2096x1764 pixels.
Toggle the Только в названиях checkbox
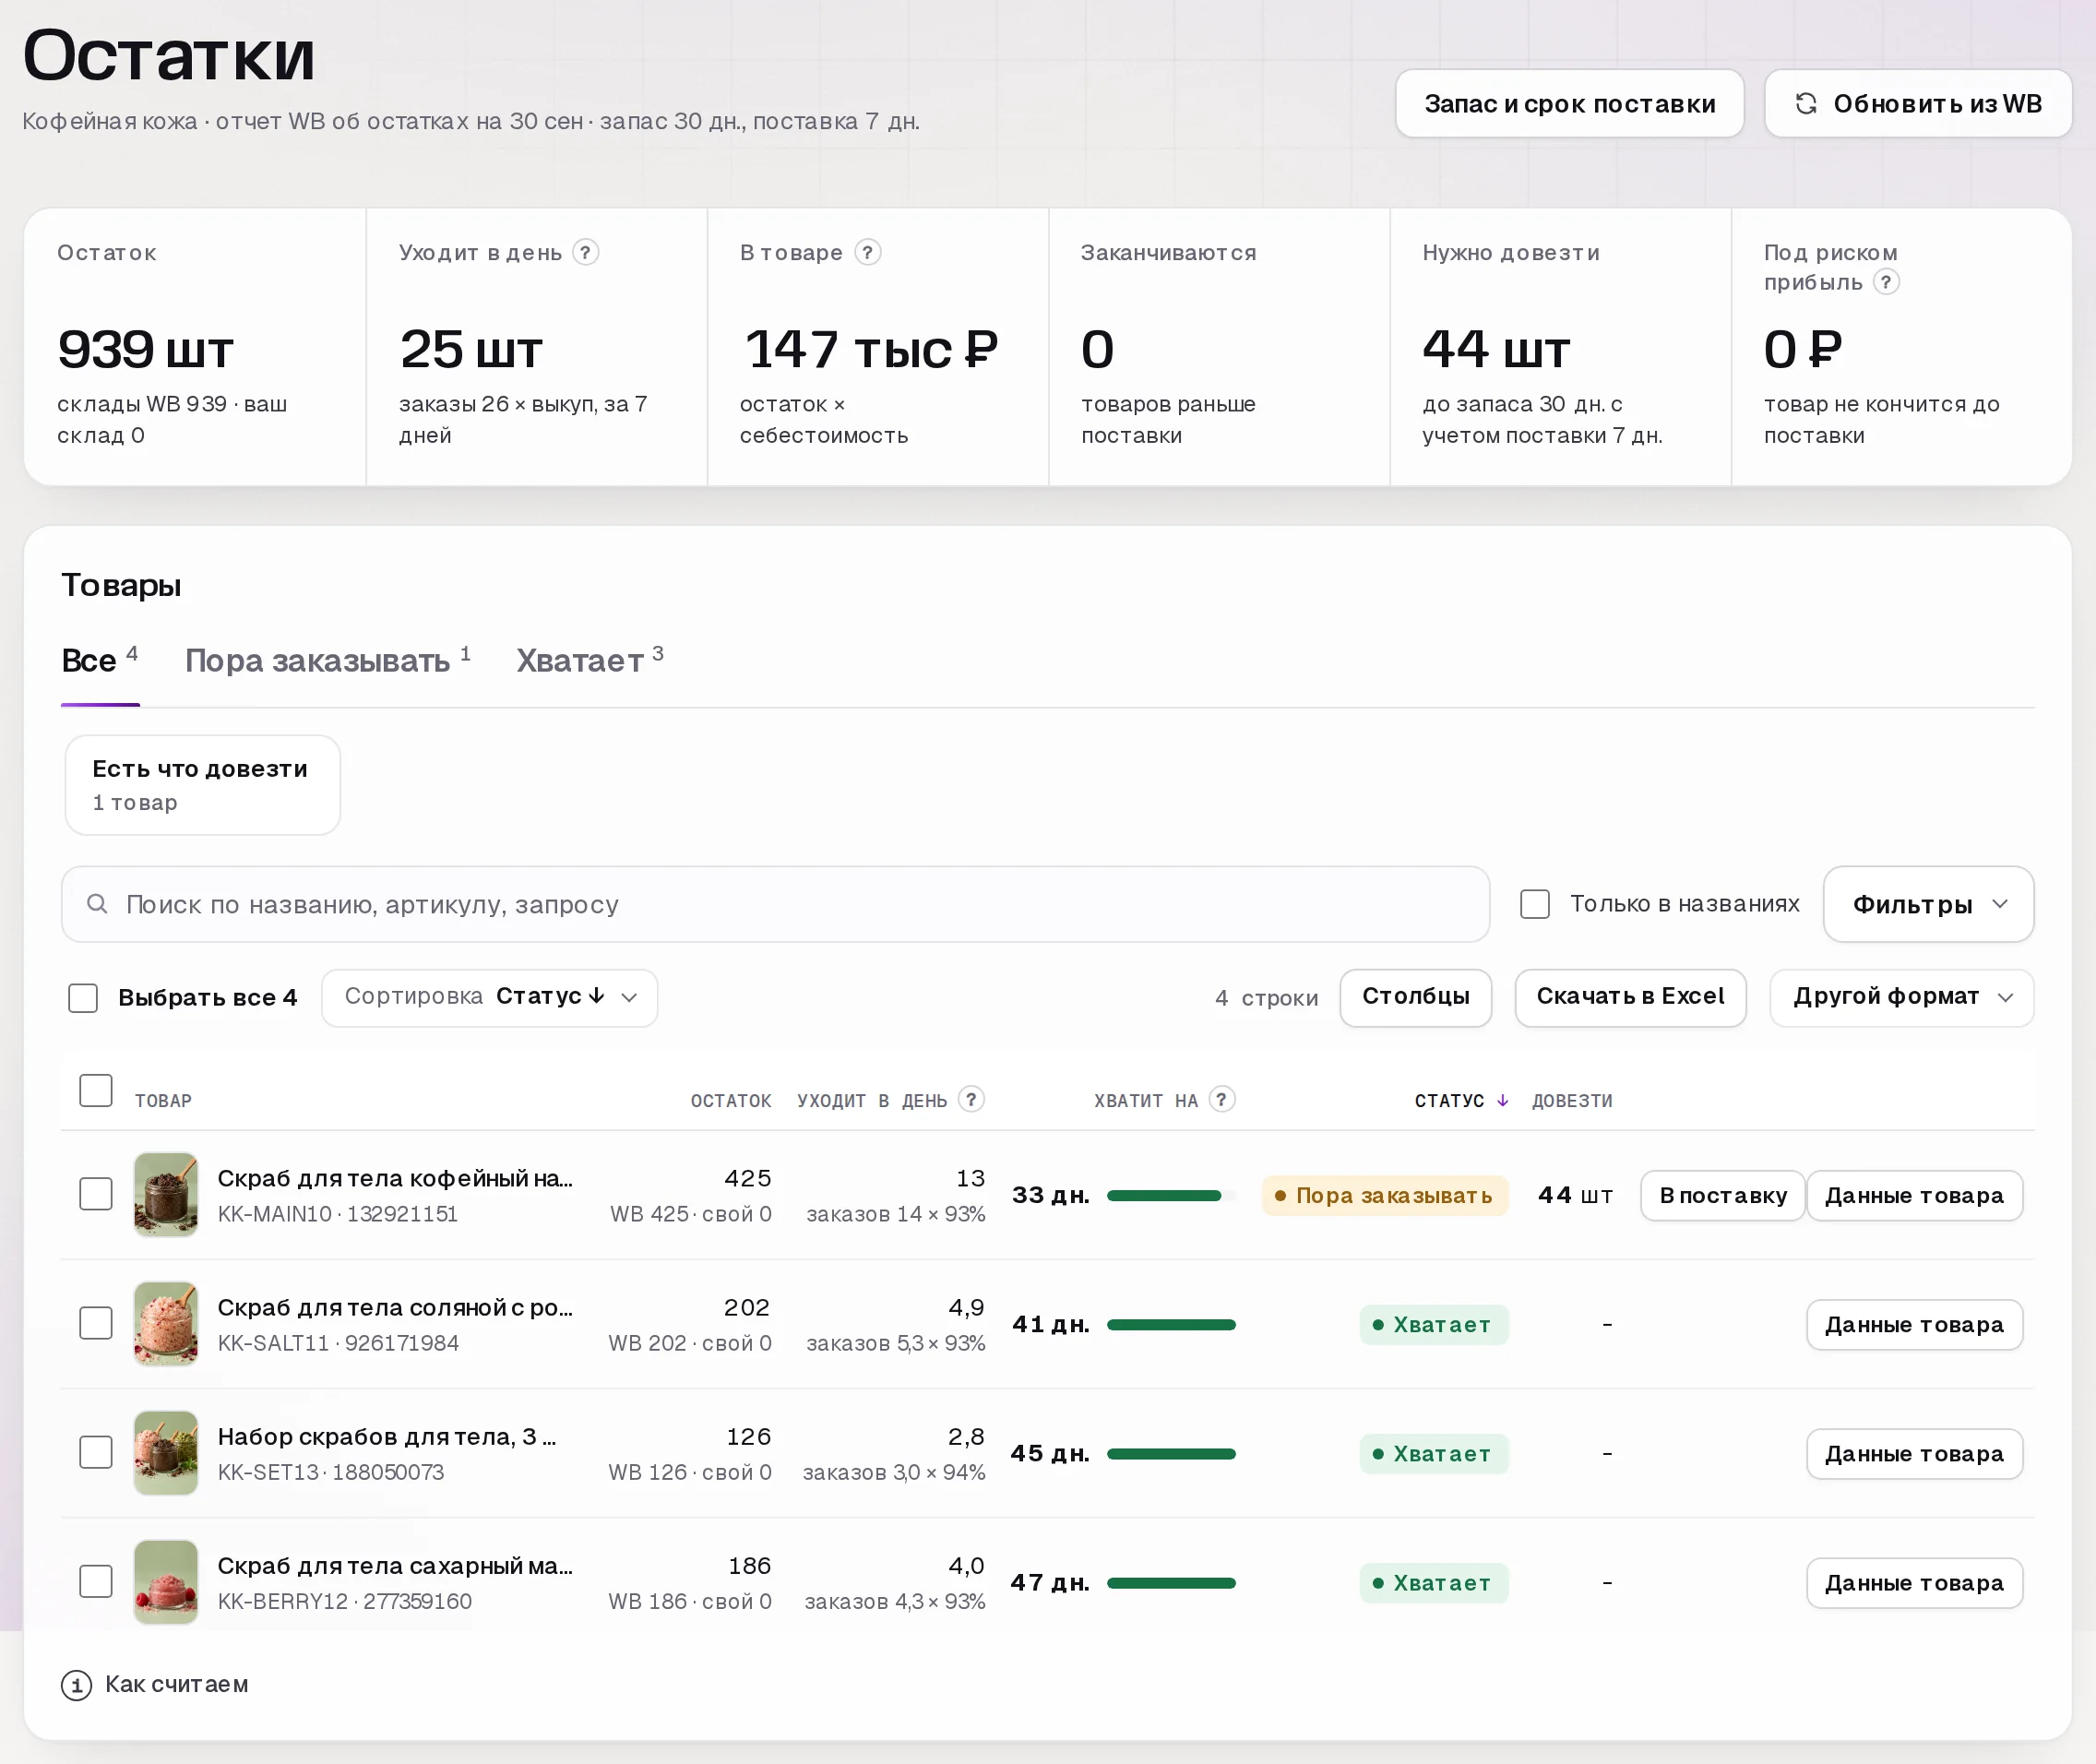click(x=1535, y=904)
